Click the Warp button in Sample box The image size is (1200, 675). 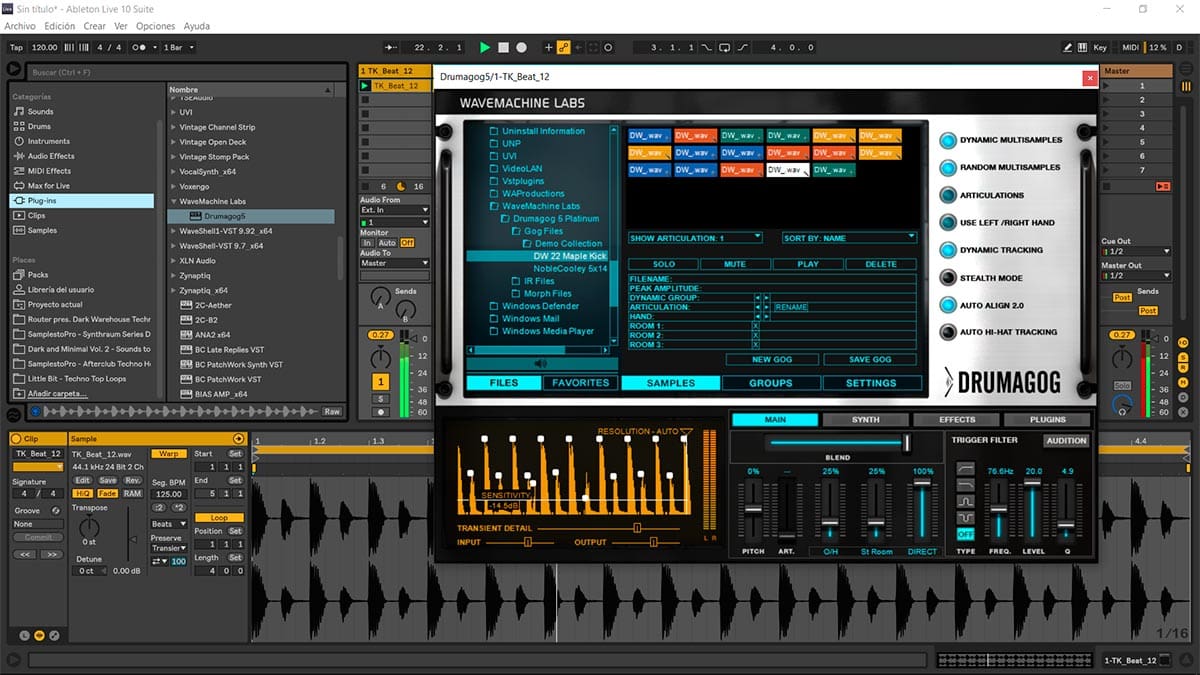point(169,454)
